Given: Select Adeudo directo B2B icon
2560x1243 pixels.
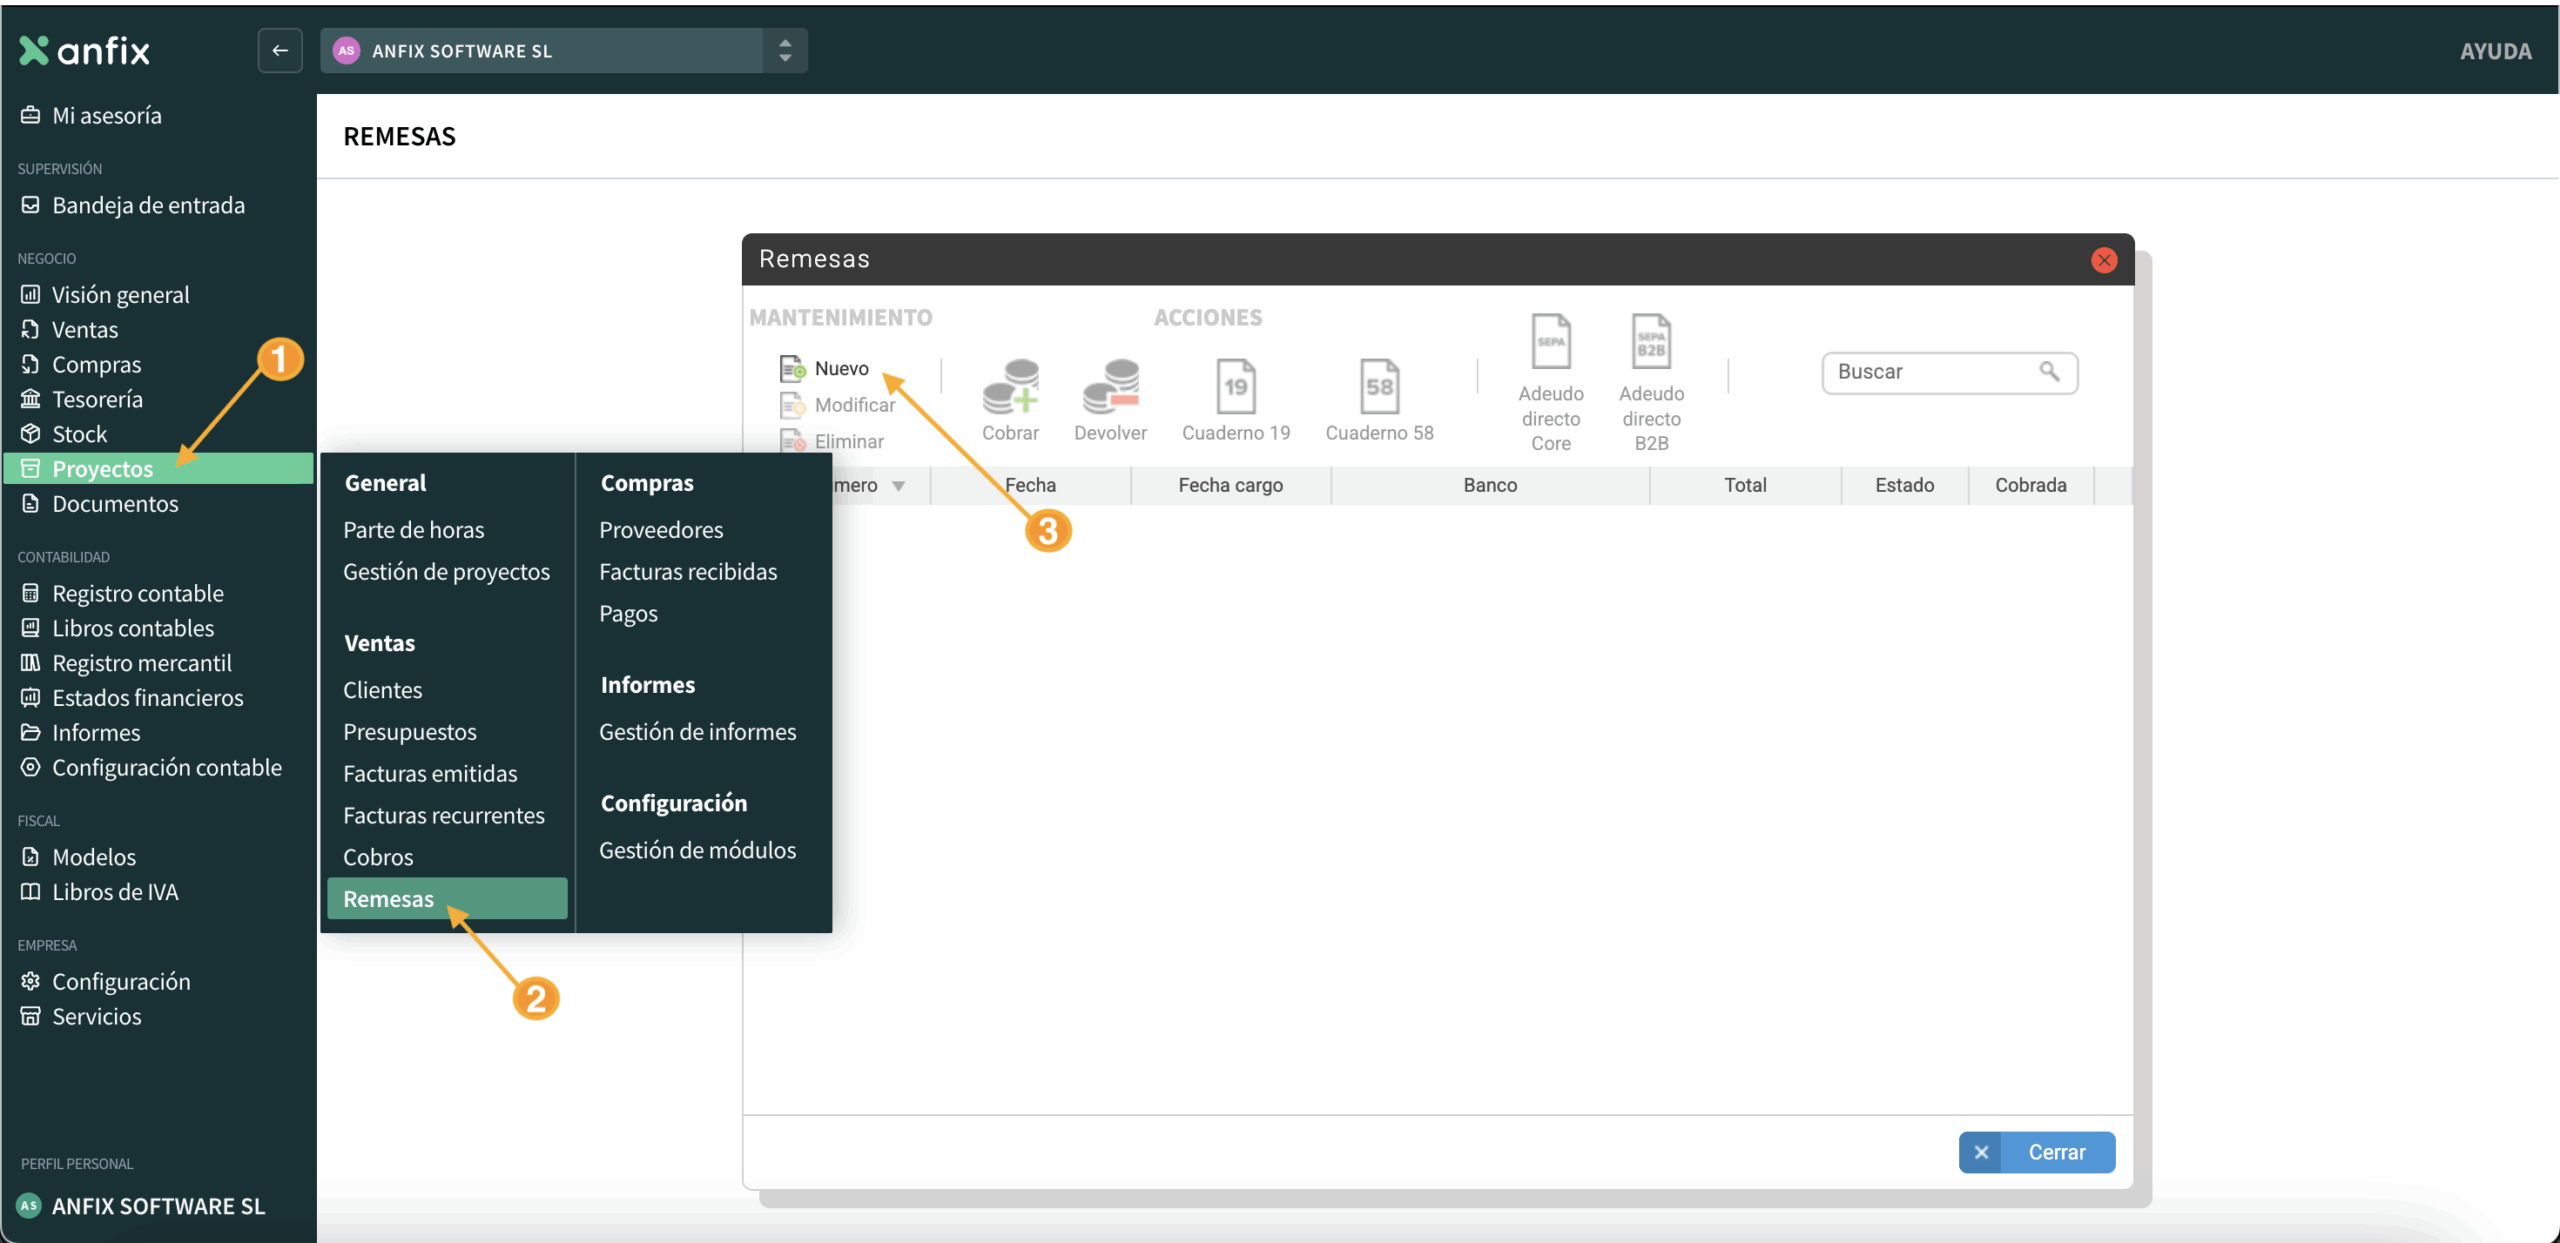Looking at the screenshot, I should [x=1651, y=342].
